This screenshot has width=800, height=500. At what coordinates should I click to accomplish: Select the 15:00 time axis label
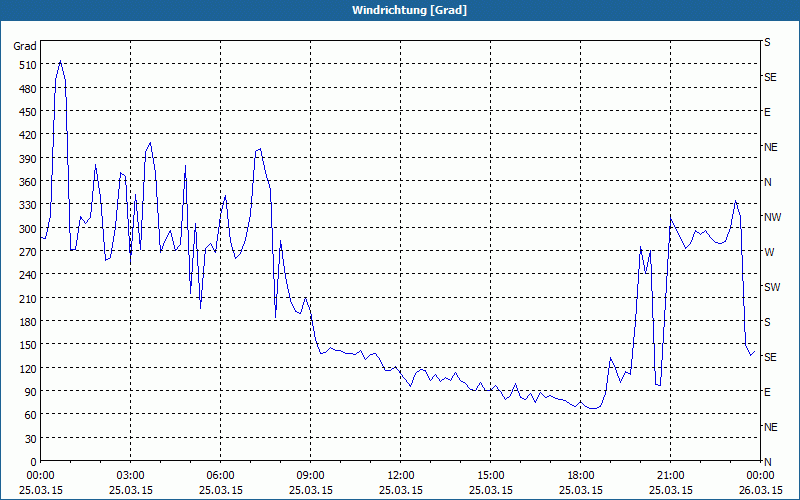coord(491,476)
